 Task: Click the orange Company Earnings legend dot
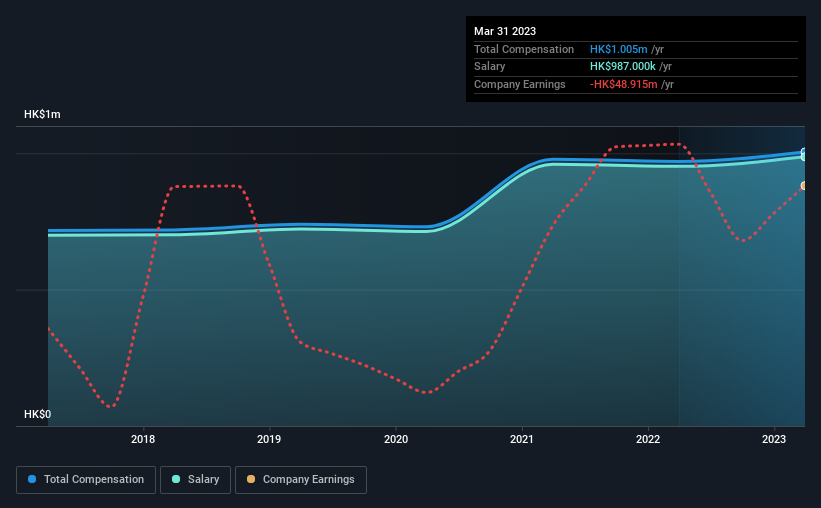pos(251,479)
